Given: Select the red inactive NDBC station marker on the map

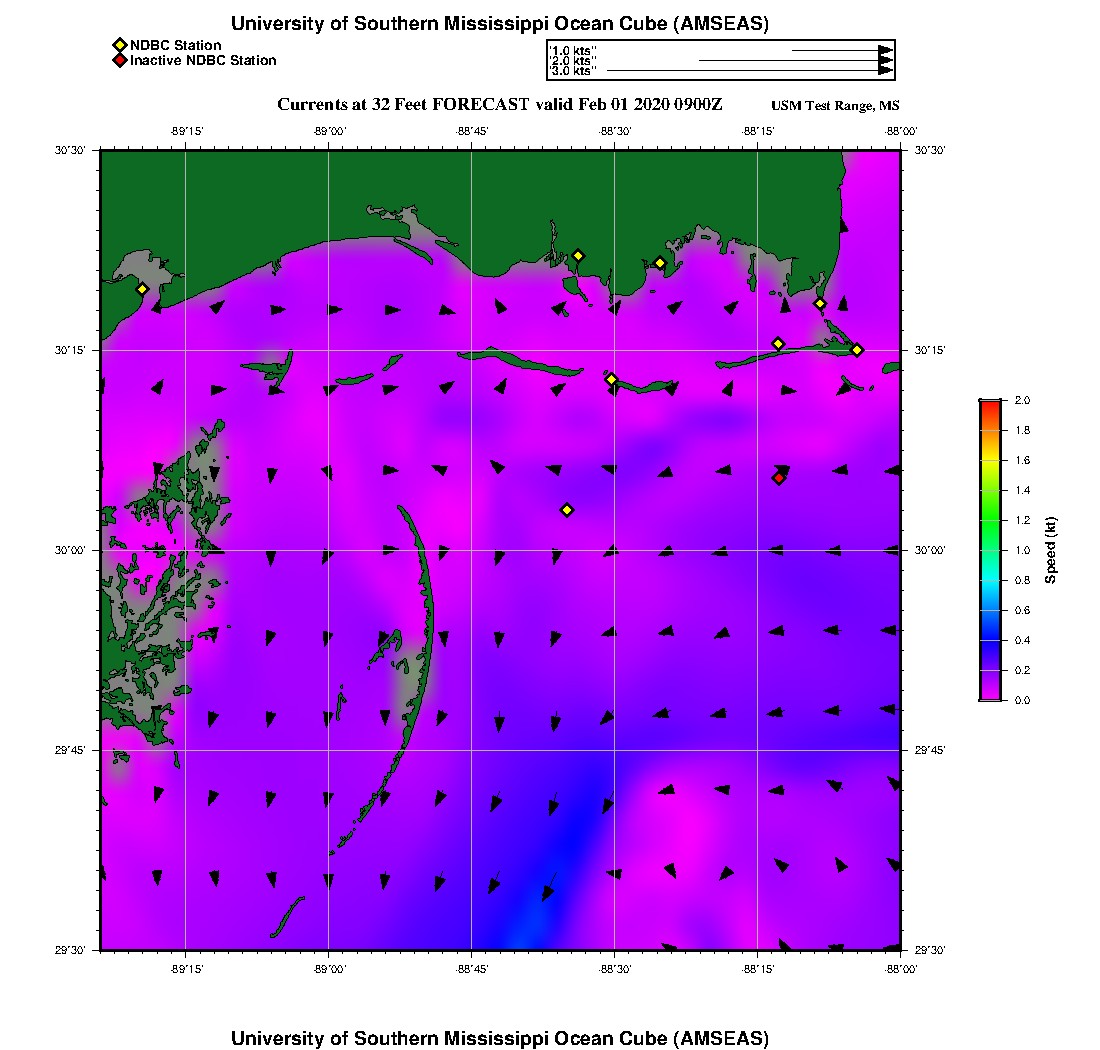Looking at the screenshot, I should click(x=779, y=478).
